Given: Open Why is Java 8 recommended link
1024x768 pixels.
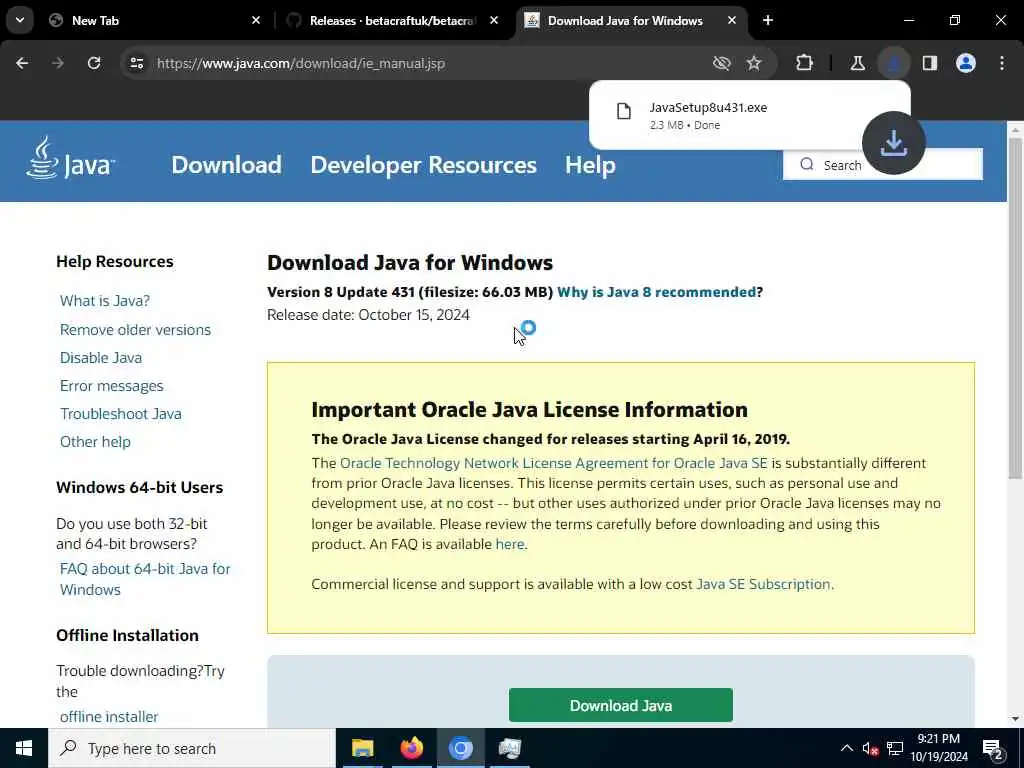Looking at the screenshot, I should point(656,292).
